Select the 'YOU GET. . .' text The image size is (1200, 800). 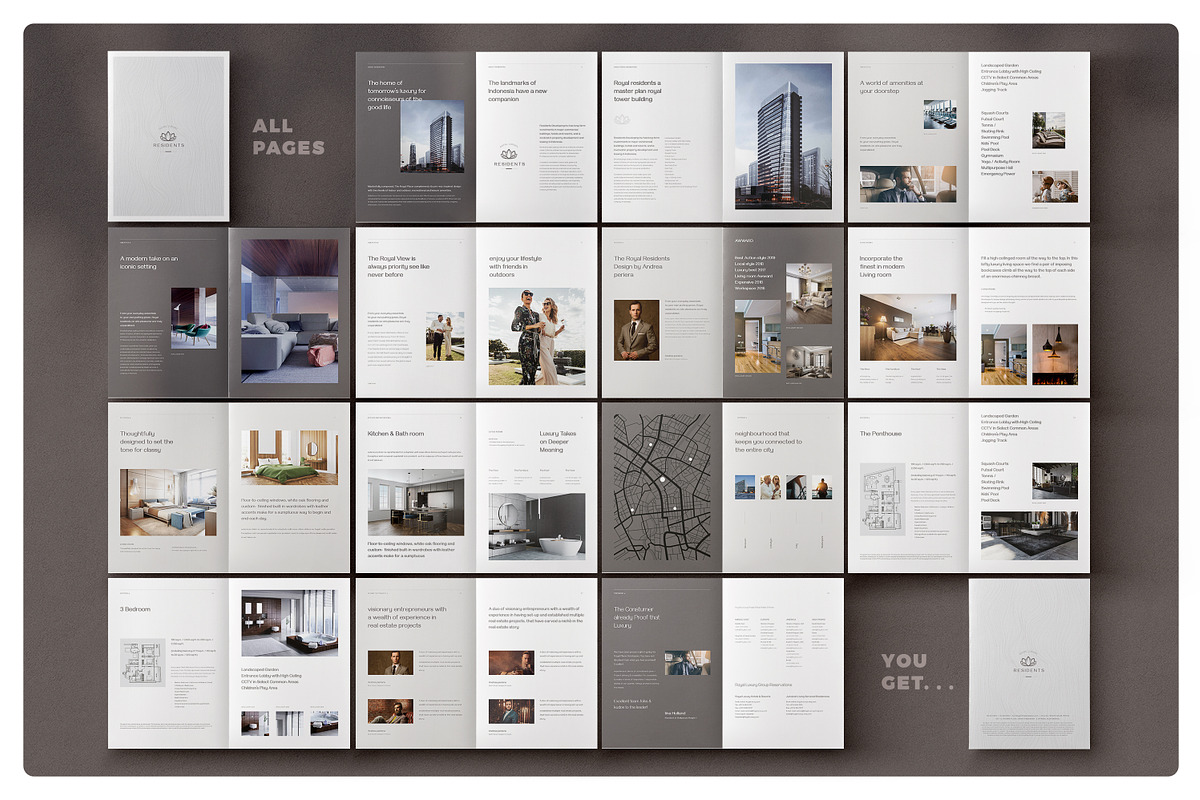coord(918,672)
